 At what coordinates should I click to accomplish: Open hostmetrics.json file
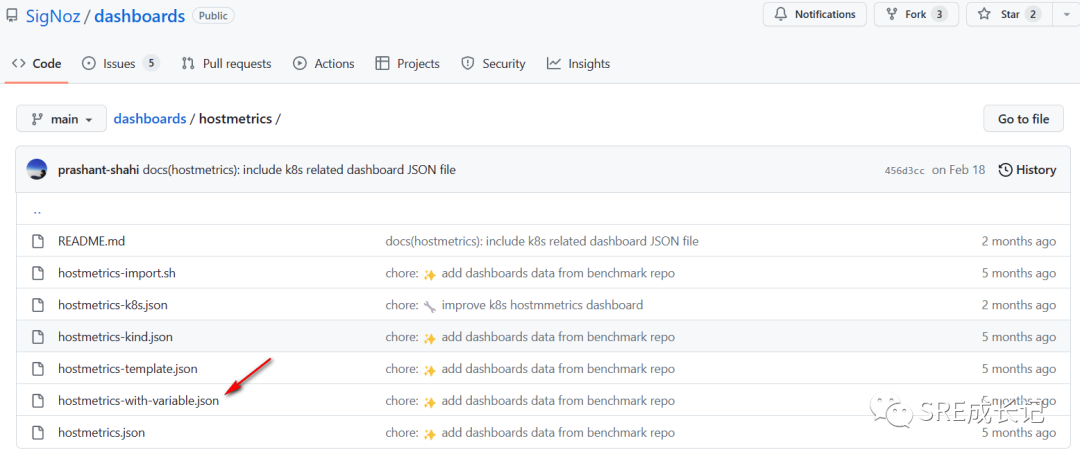pos(101,433)
